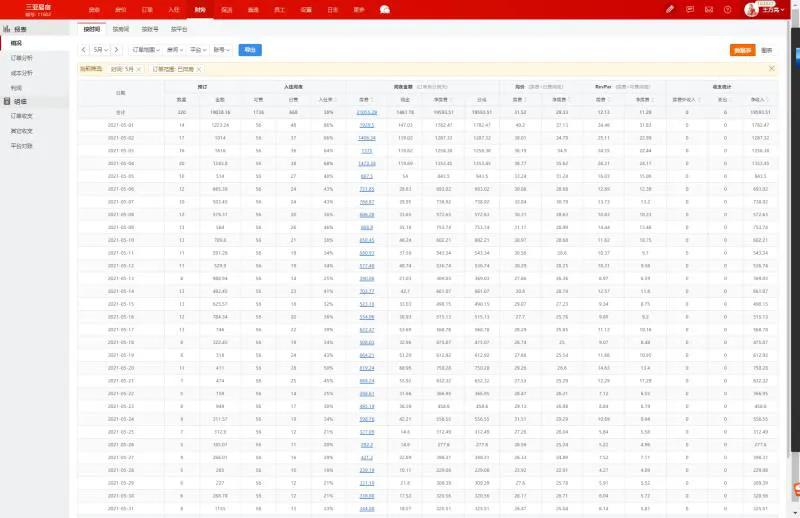Click the 2021-05-14 date cell
Viewport: 800px width, 518px height.
[x=120, y=291]
